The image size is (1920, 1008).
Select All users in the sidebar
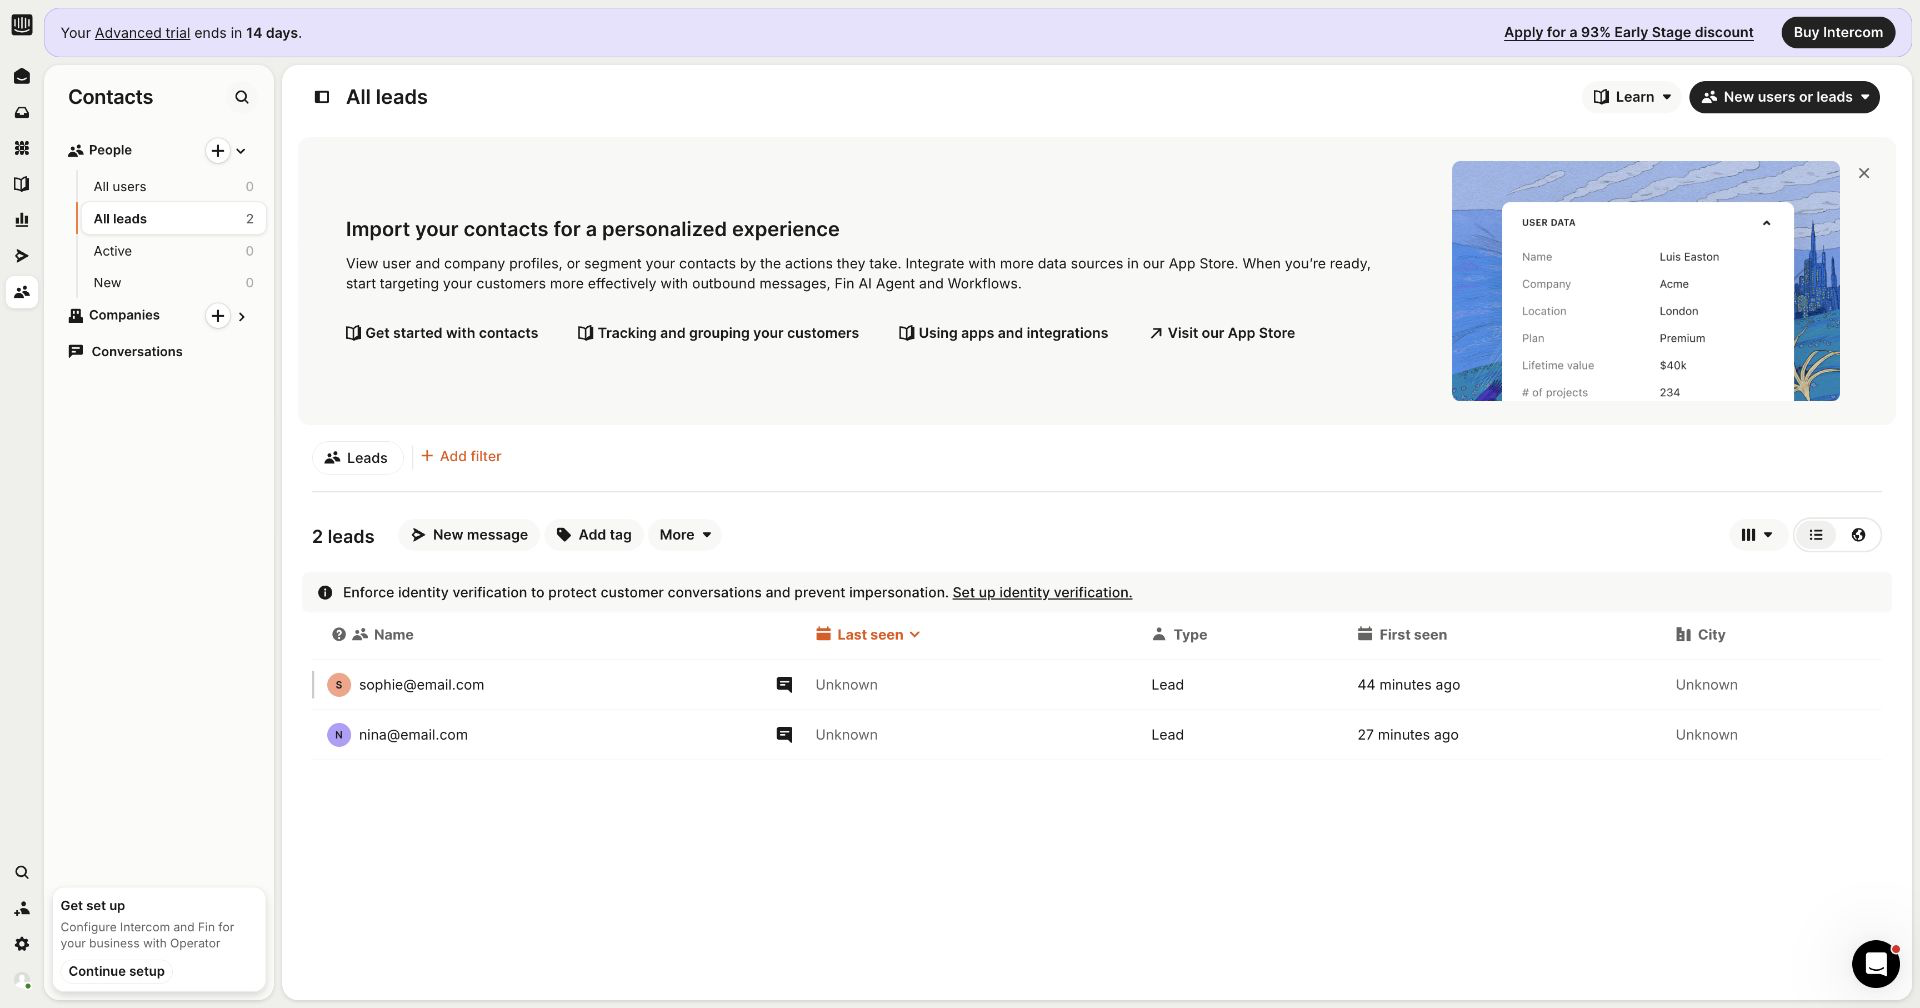click(x=172, y=187)
